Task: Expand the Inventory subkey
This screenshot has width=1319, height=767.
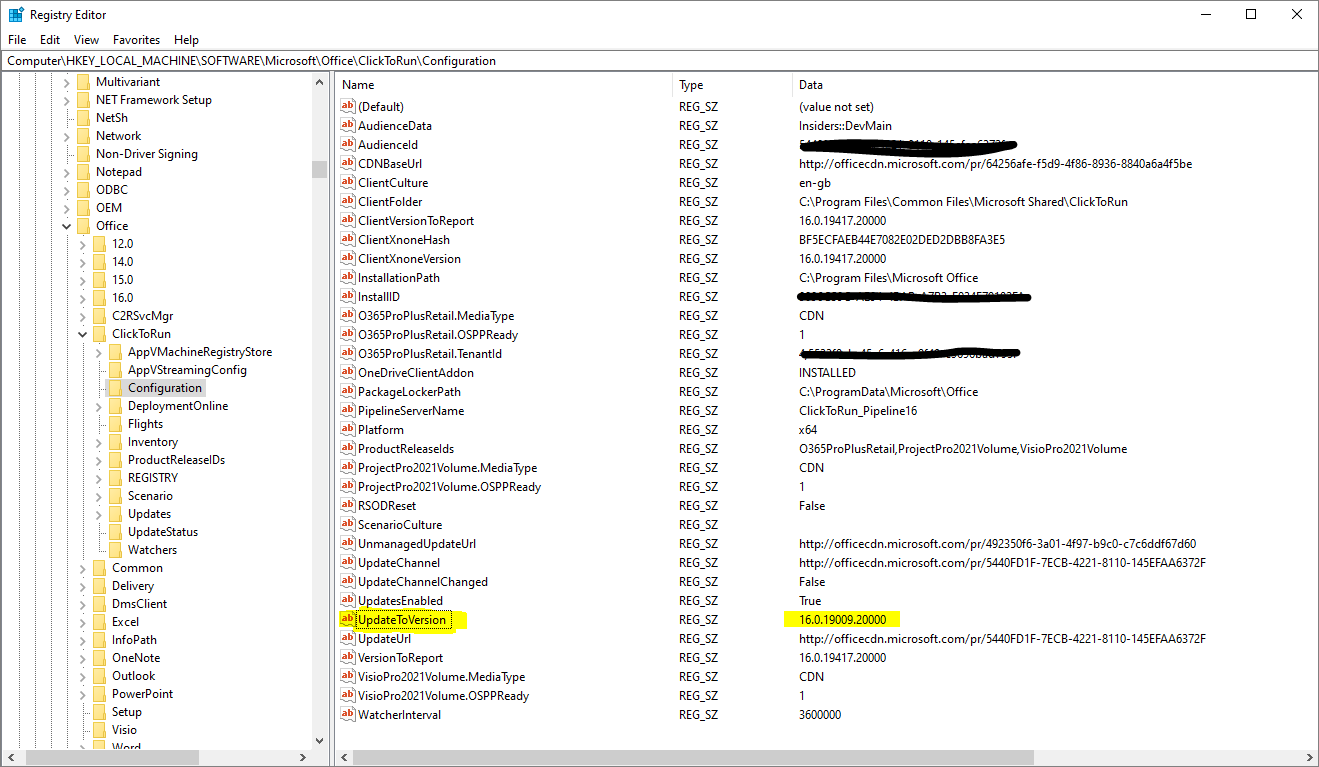Action: coord(99,442)
